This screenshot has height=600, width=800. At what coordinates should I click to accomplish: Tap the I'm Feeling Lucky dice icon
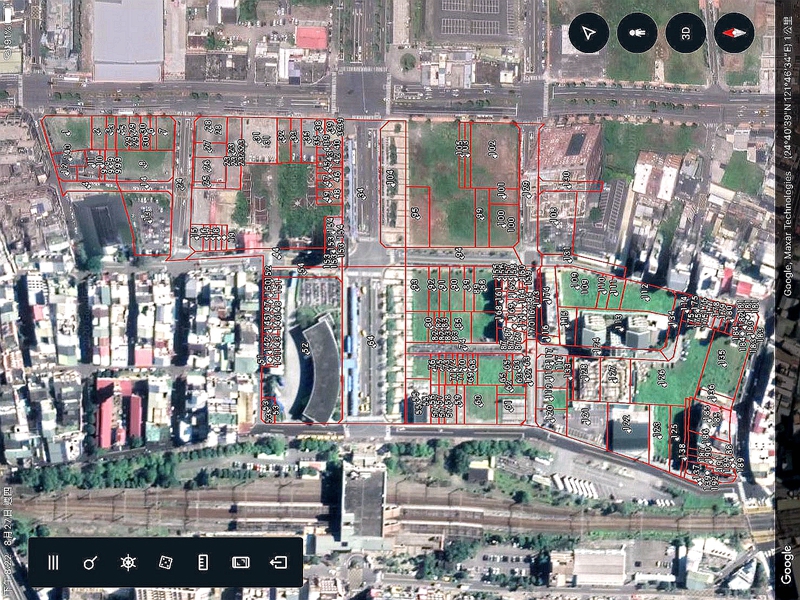click(165, 563)
